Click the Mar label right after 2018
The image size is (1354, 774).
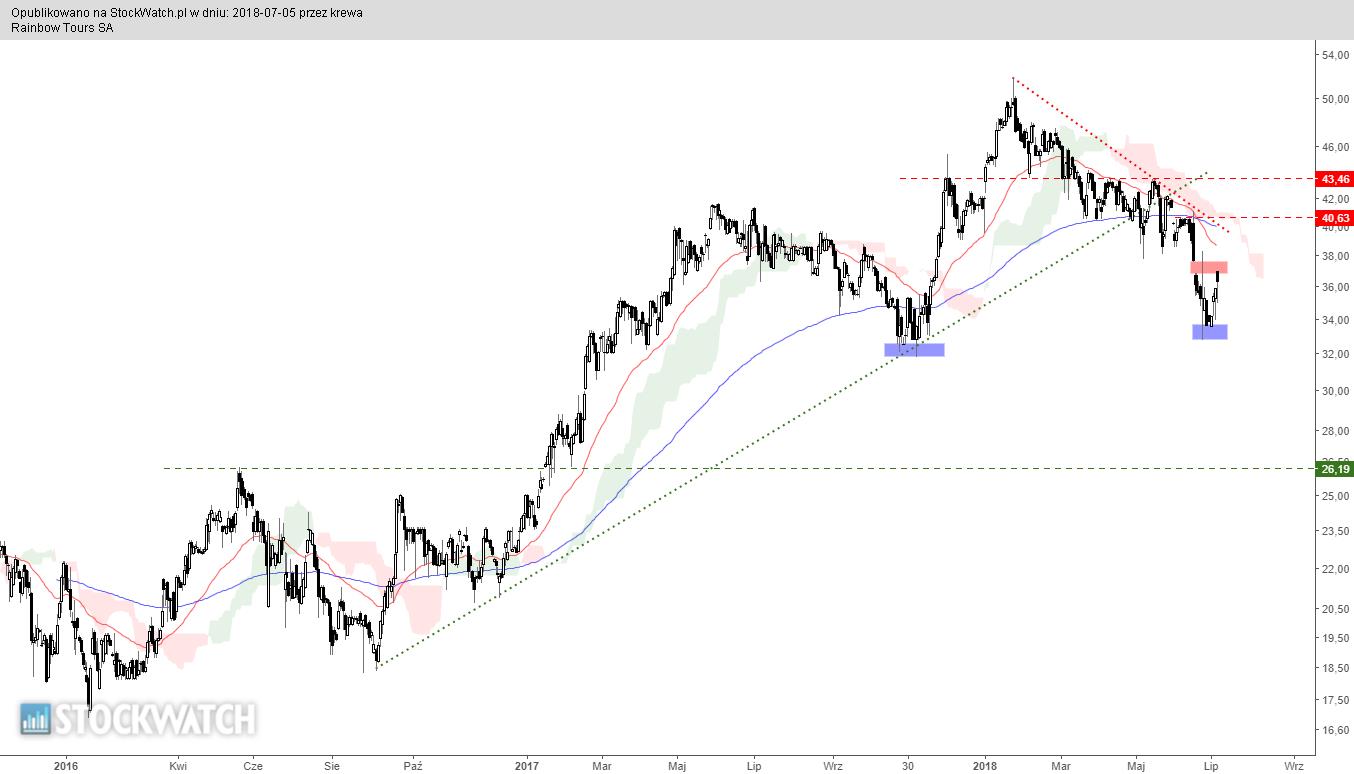pyautogui.click(x=1059, y=767)
